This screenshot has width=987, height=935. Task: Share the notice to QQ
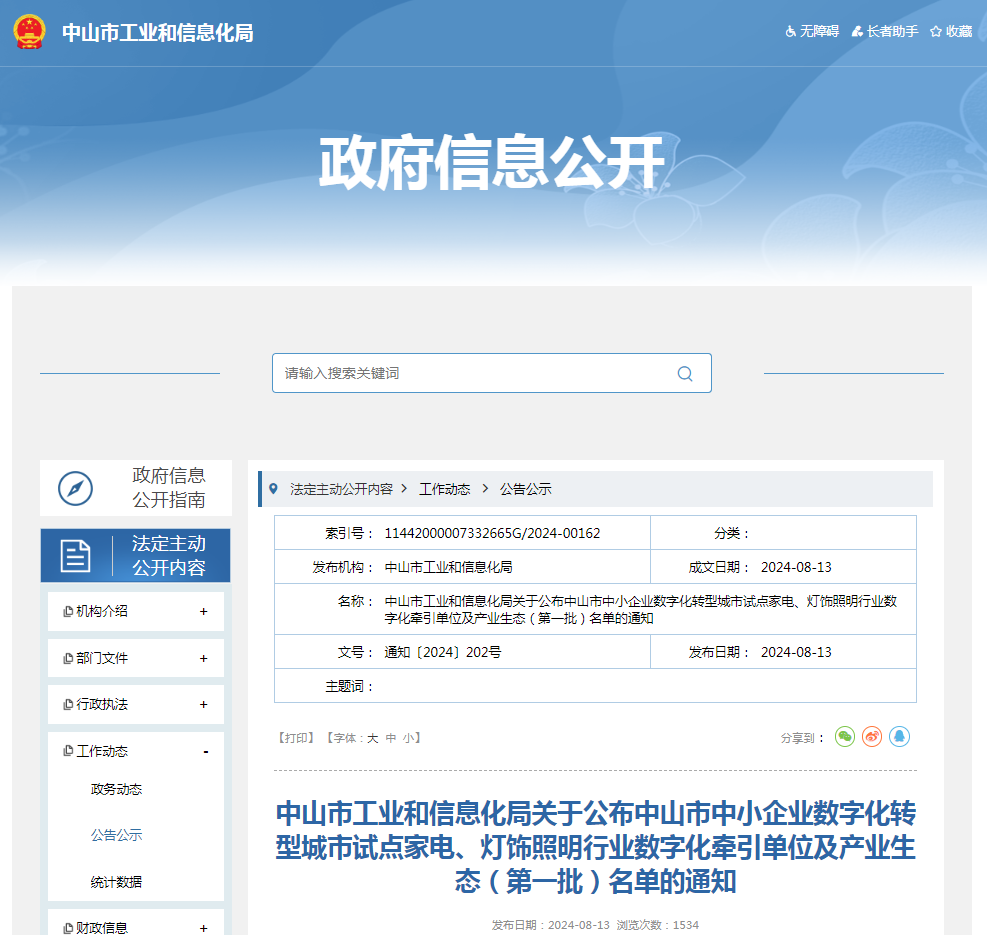click(x=899, y=737)
